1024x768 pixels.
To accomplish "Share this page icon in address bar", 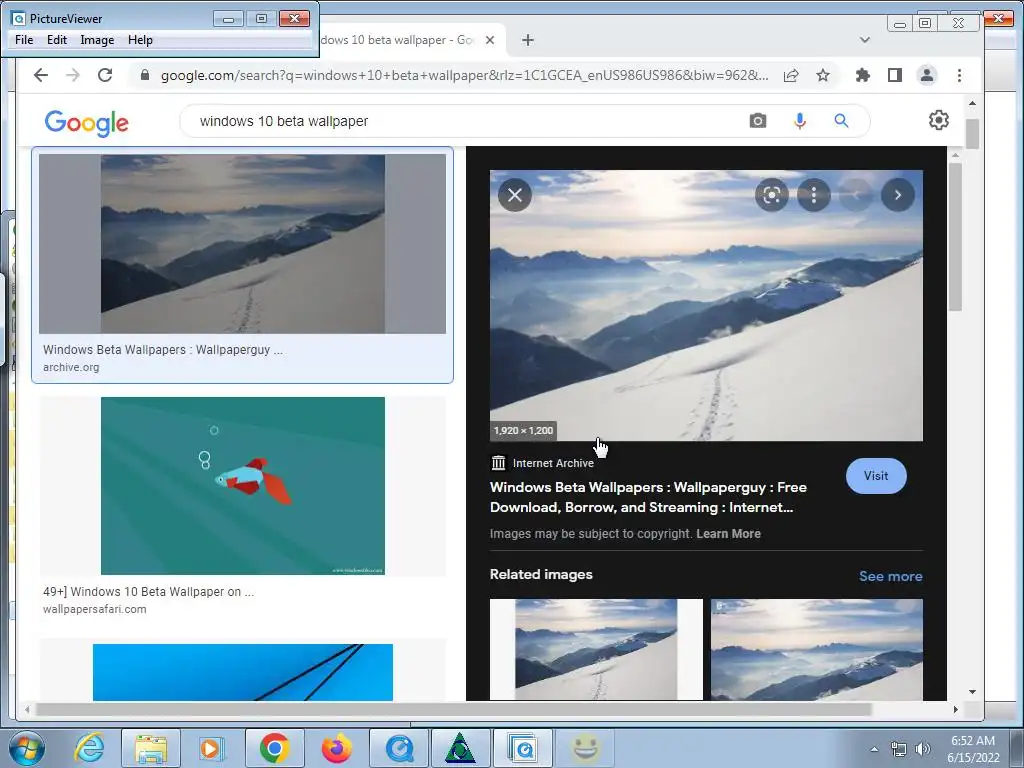I will tap(791, 75).
